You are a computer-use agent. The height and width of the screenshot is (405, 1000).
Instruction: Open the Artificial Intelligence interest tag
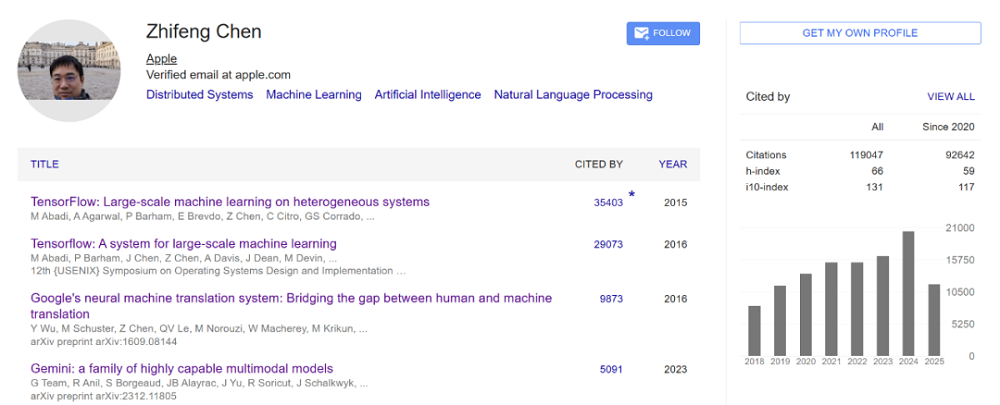(427, 95)
